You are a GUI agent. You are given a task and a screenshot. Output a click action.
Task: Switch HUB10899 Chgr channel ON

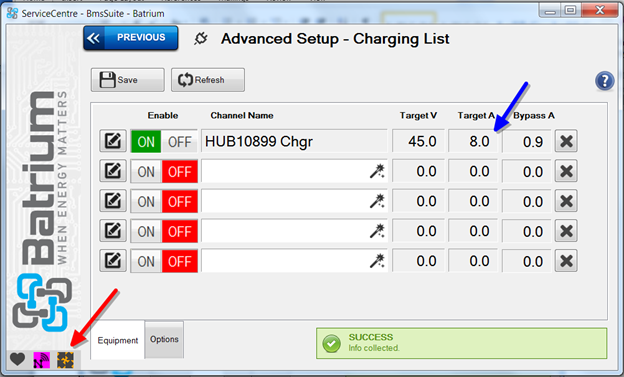(146, 141)
